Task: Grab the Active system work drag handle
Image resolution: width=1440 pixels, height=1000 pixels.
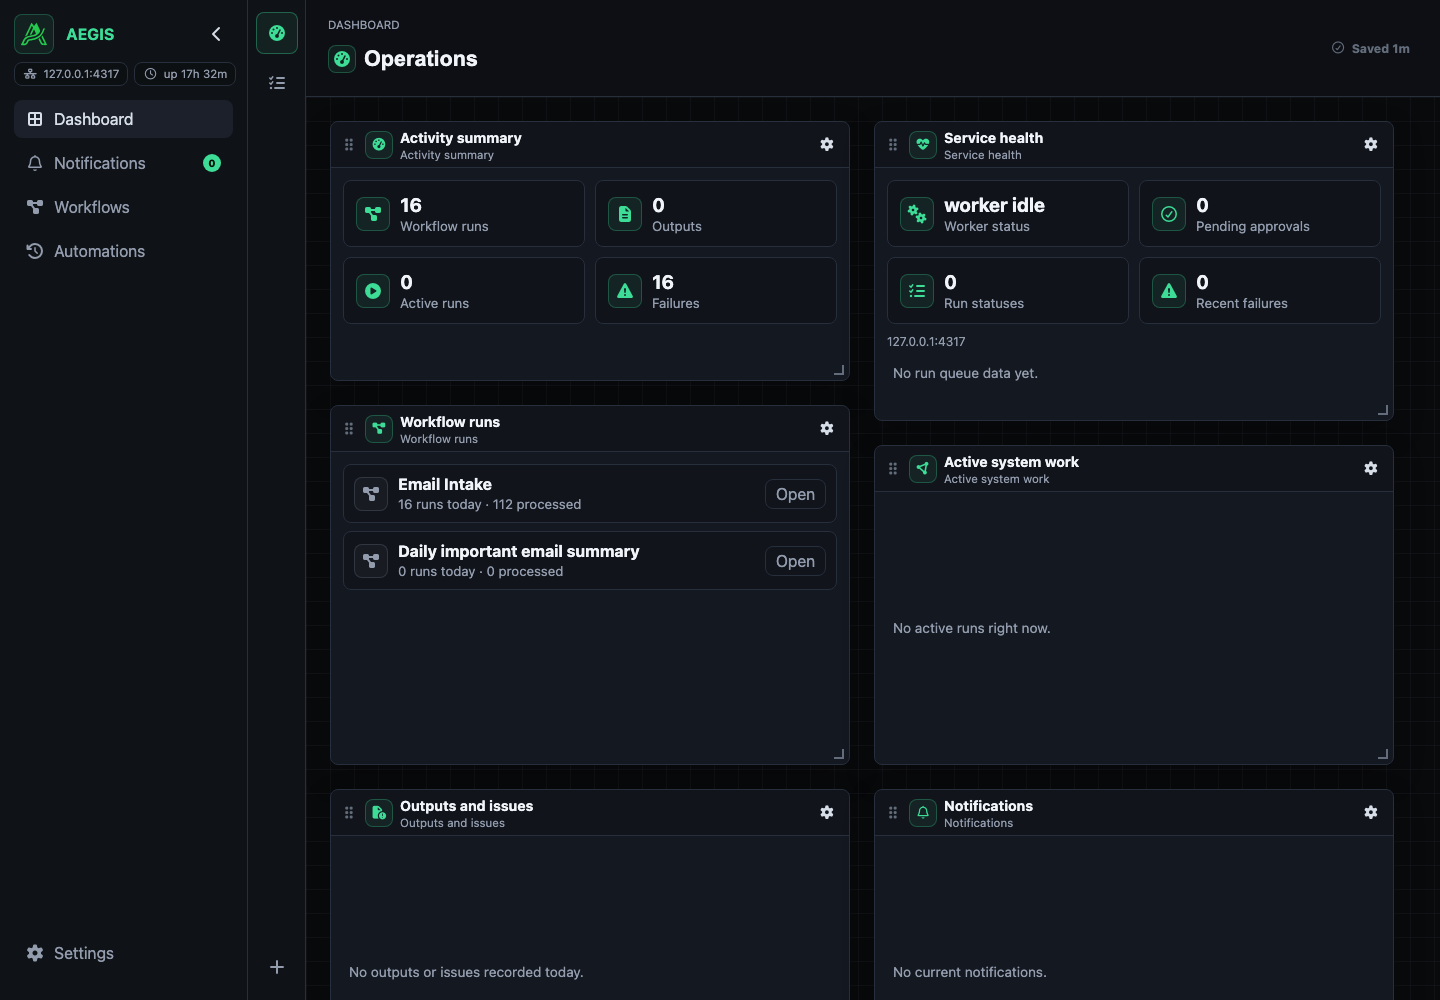Action: (893, 469)
